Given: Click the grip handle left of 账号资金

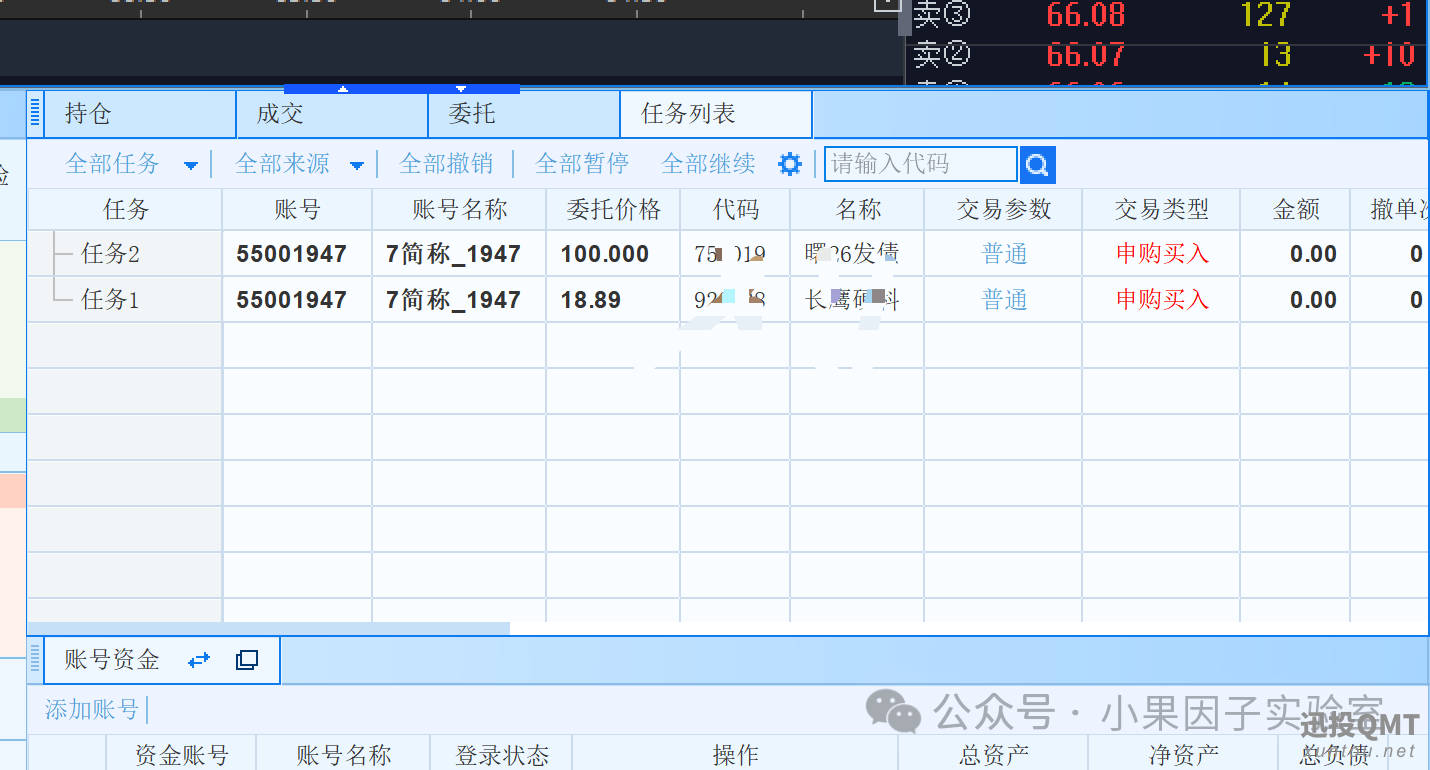Looking at the screenshot, I should pos(36,660).
